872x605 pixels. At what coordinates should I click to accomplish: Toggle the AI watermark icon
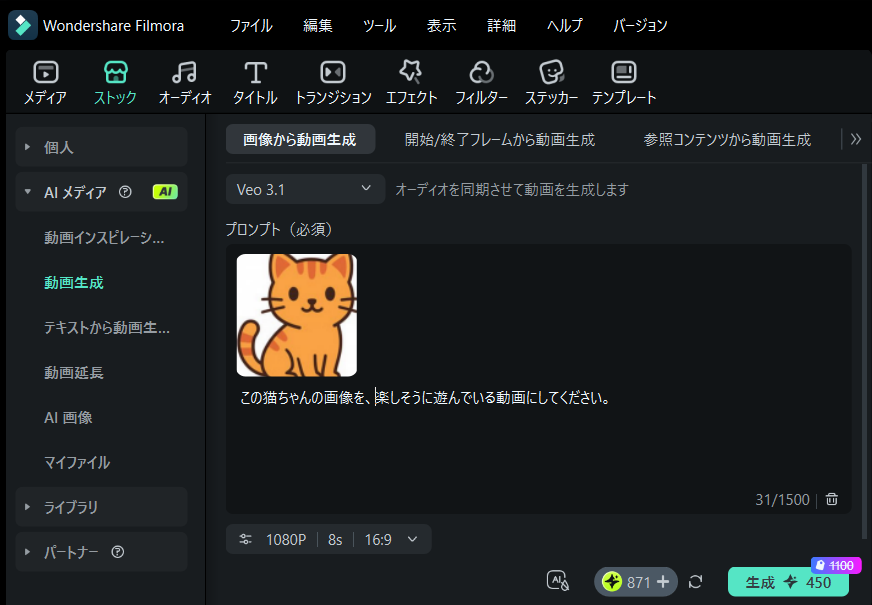pyautogui.click(x=558, y=581)
